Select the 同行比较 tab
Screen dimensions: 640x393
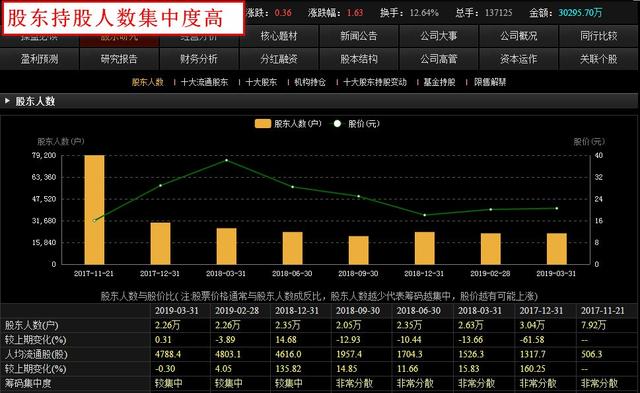[x=599, y=36]
